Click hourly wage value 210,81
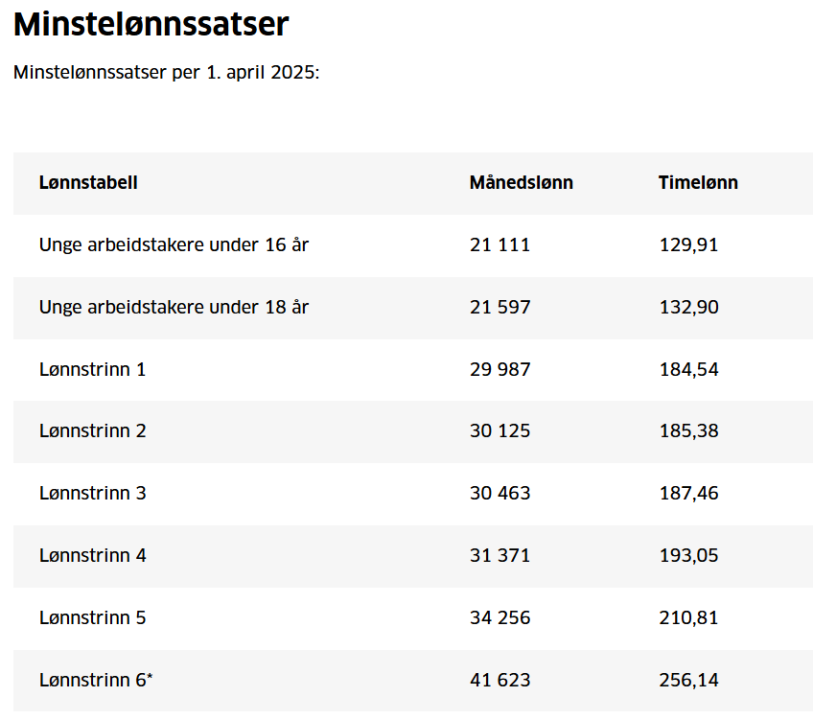The image size is (813, 720). pyautogui.click(x=688, y=618)
